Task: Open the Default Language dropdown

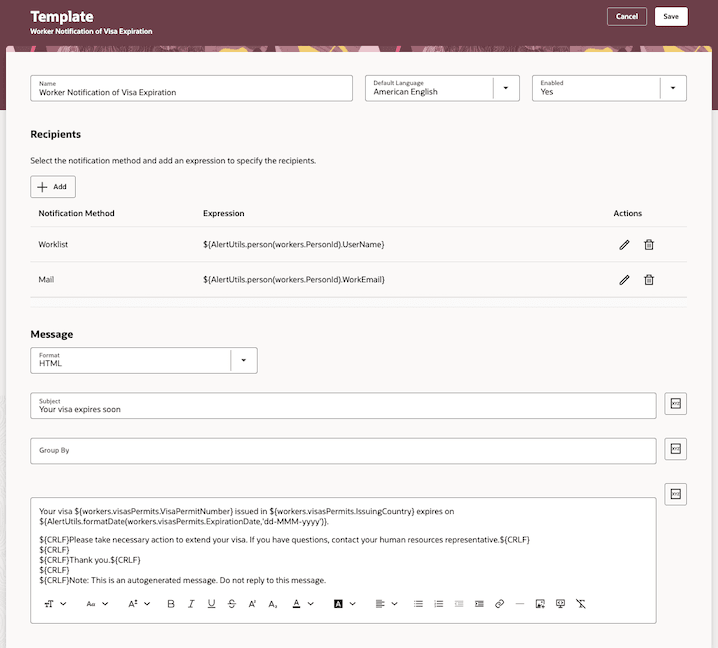Action: 506,88
